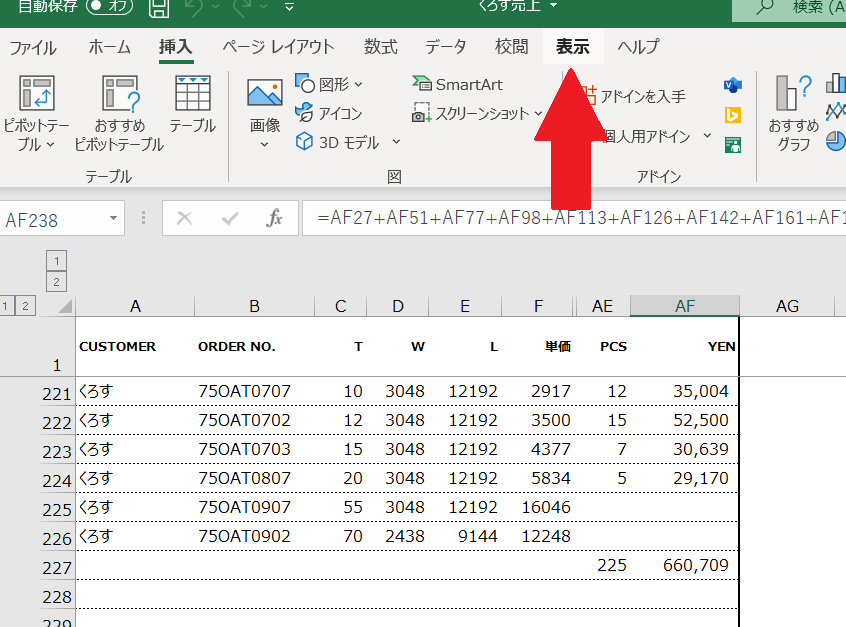Screen dimensions: 846x627
Task: Select the 挿入 ribbon tab
Action: pos(176,47)
